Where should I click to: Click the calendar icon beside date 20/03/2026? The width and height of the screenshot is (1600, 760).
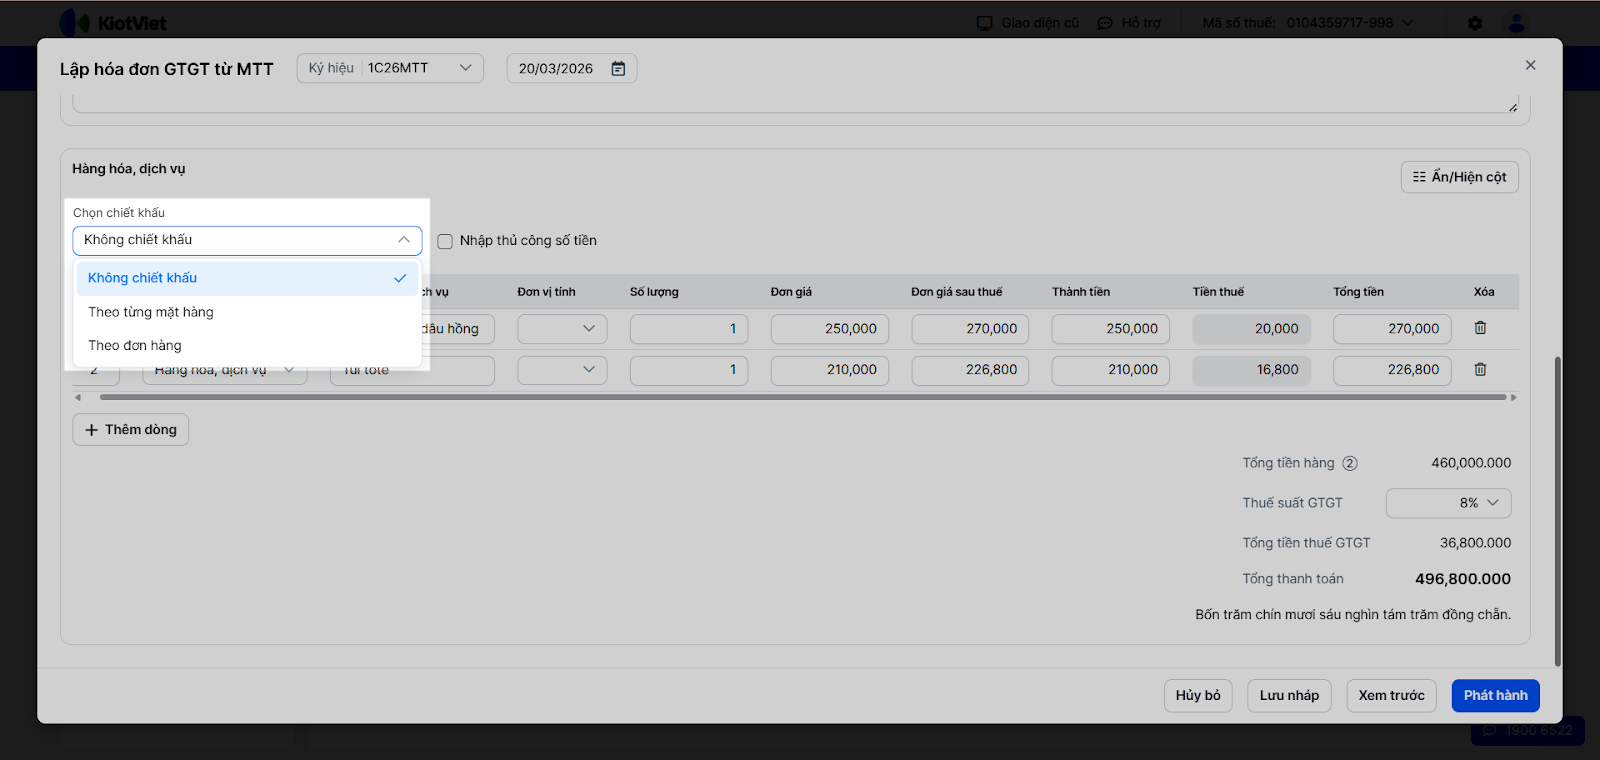618,69
